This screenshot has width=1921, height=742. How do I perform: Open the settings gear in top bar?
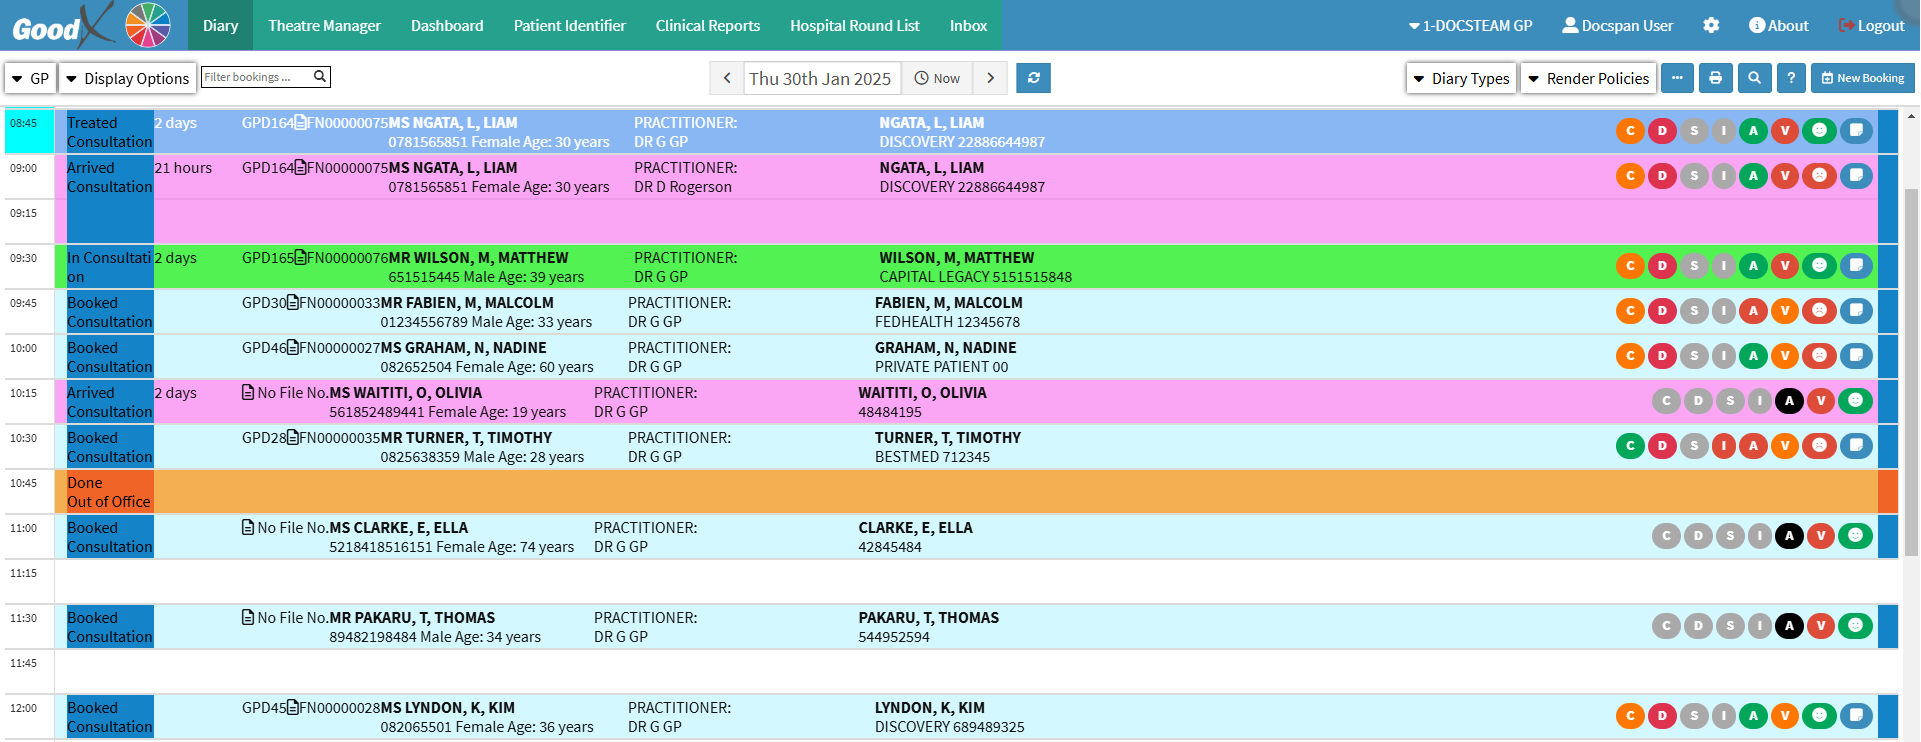1711,25
